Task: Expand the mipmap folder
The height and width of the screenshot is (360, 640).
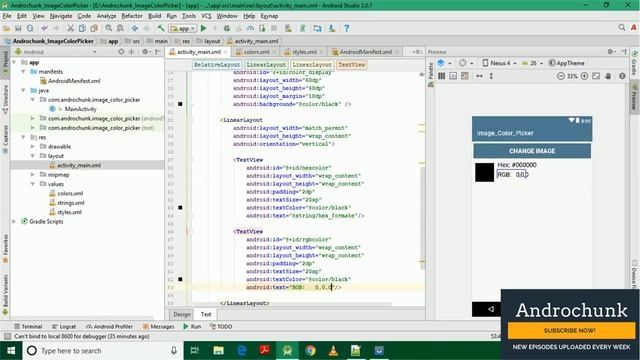Action: (33, 175)
